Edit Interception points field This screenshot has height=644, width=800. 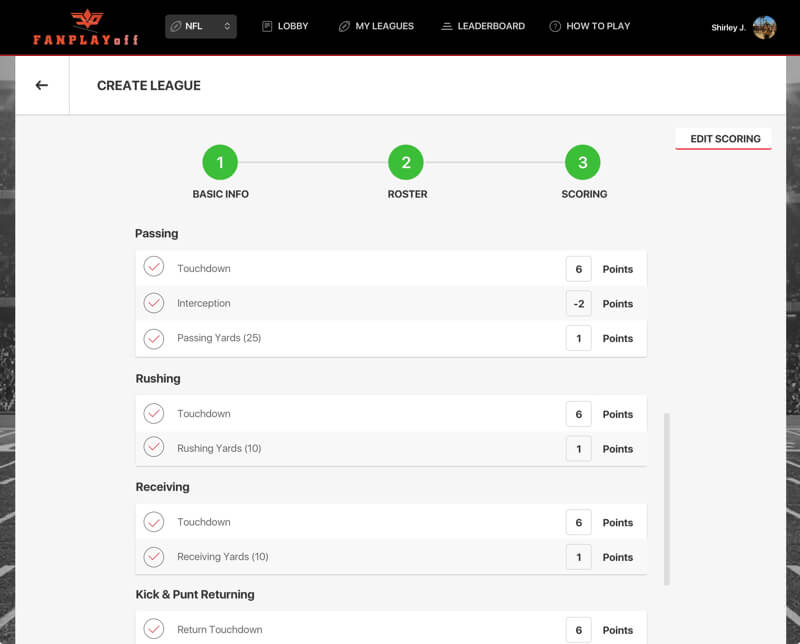tap(579, 304)
